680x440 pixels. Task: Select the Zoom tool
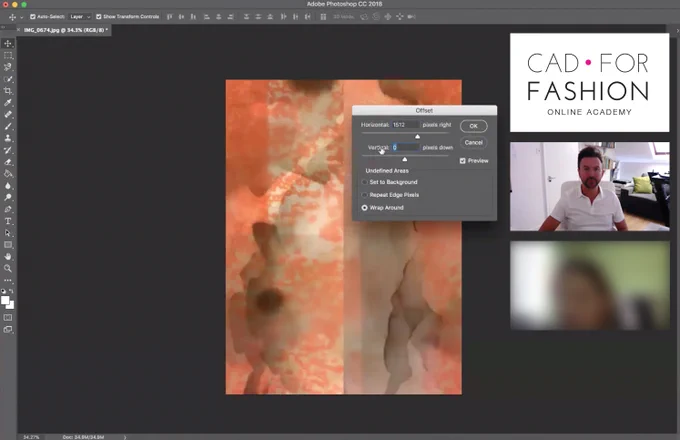click(x=8, y=268)
